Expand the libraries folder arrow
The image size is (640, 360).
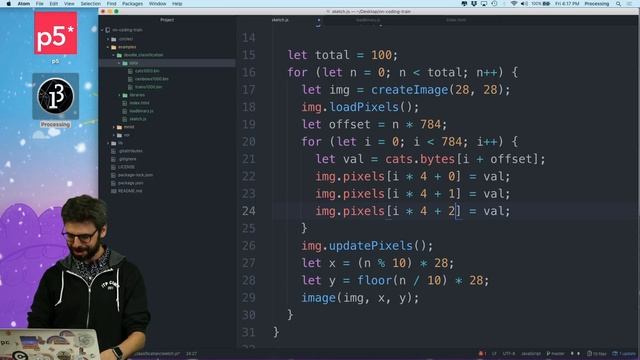120,95
